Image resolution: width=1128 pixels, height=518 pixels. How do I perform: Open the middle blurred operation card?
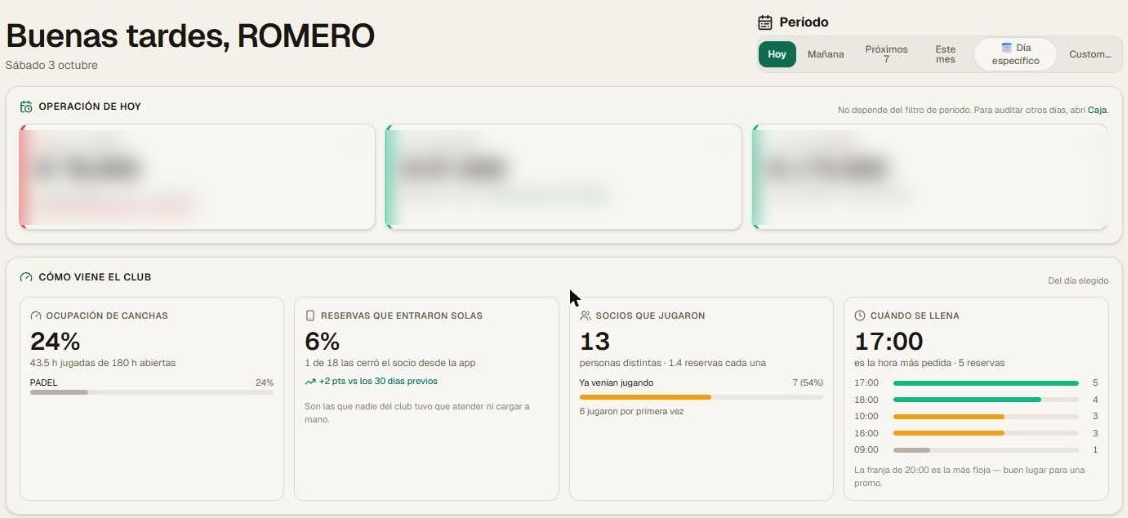point(563,177)
